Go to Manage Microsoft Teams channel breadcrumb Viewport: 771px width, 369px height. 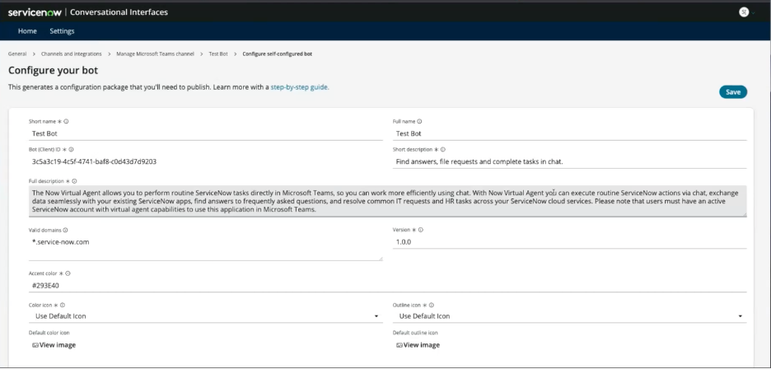pos(155,54)
